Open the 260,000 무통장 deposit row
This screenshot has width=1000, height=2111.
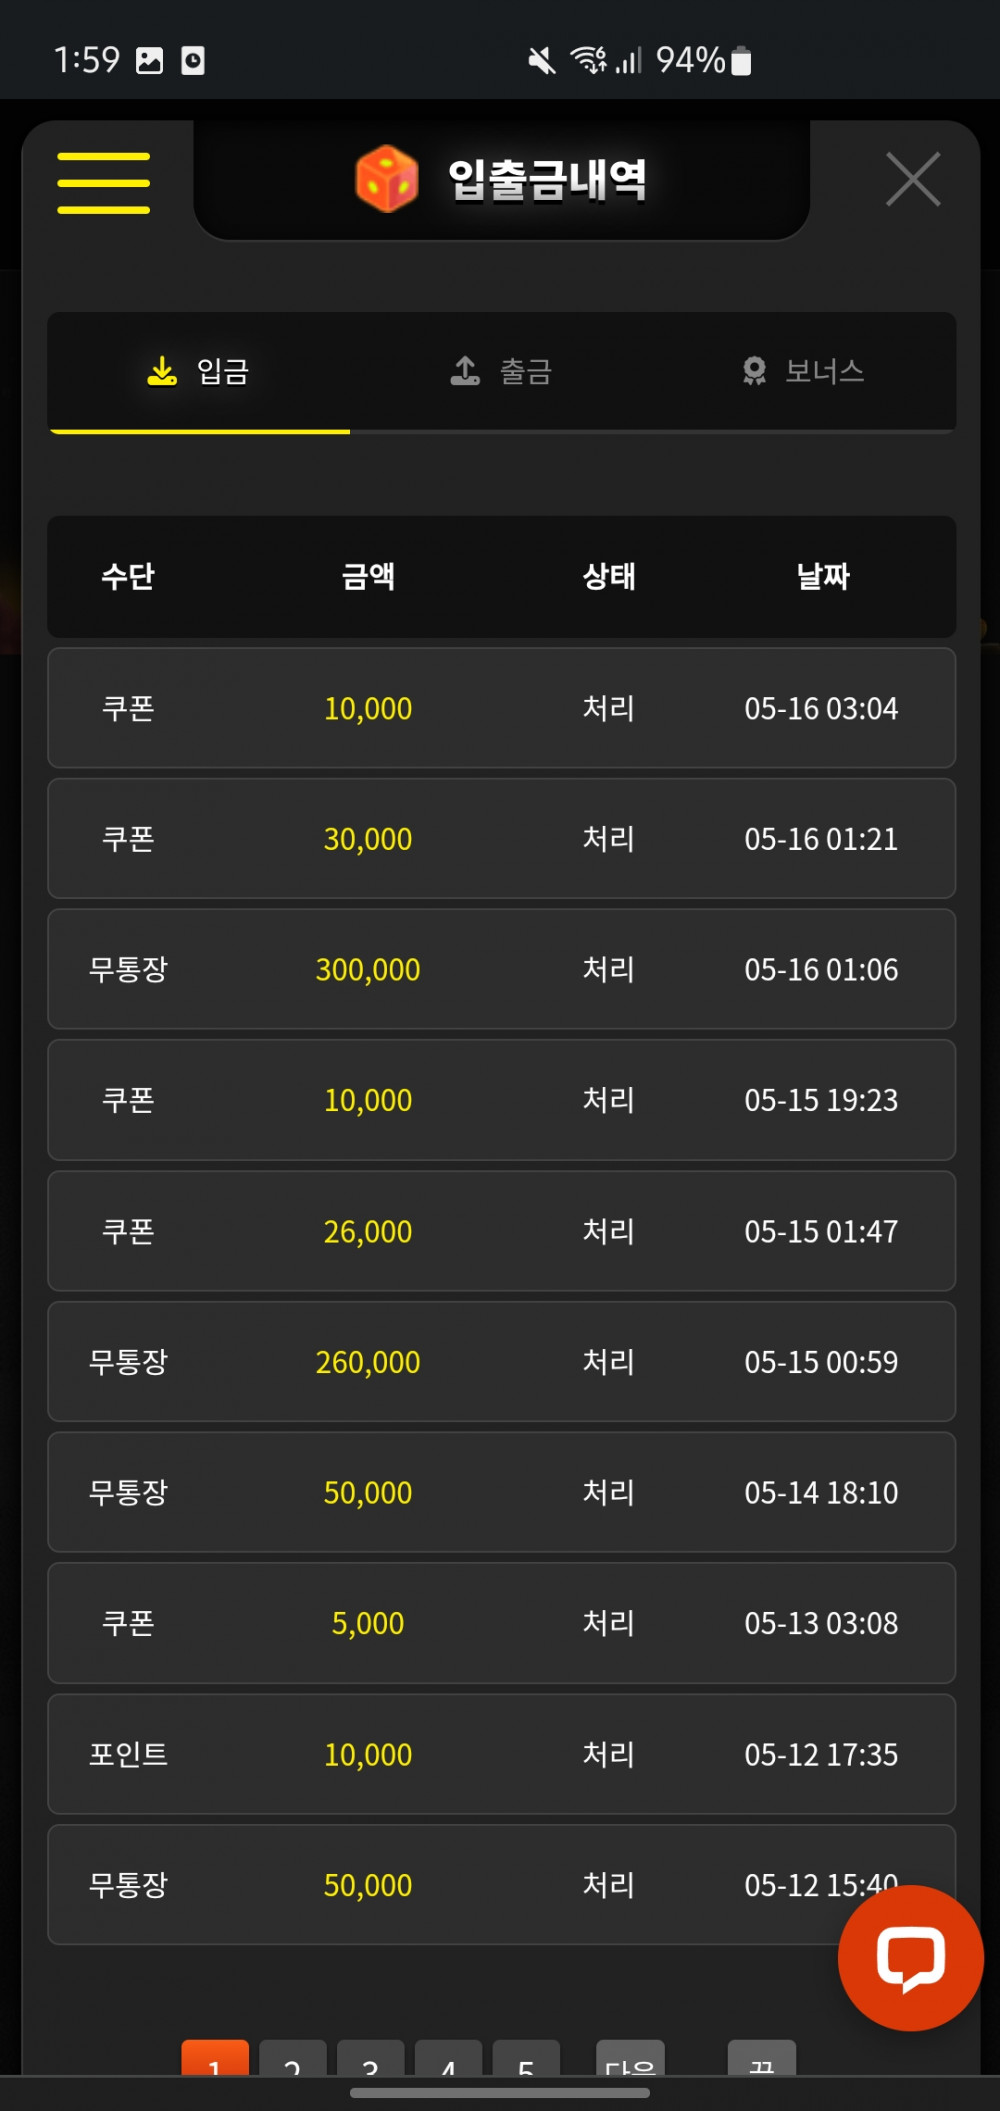[501, 1362]
